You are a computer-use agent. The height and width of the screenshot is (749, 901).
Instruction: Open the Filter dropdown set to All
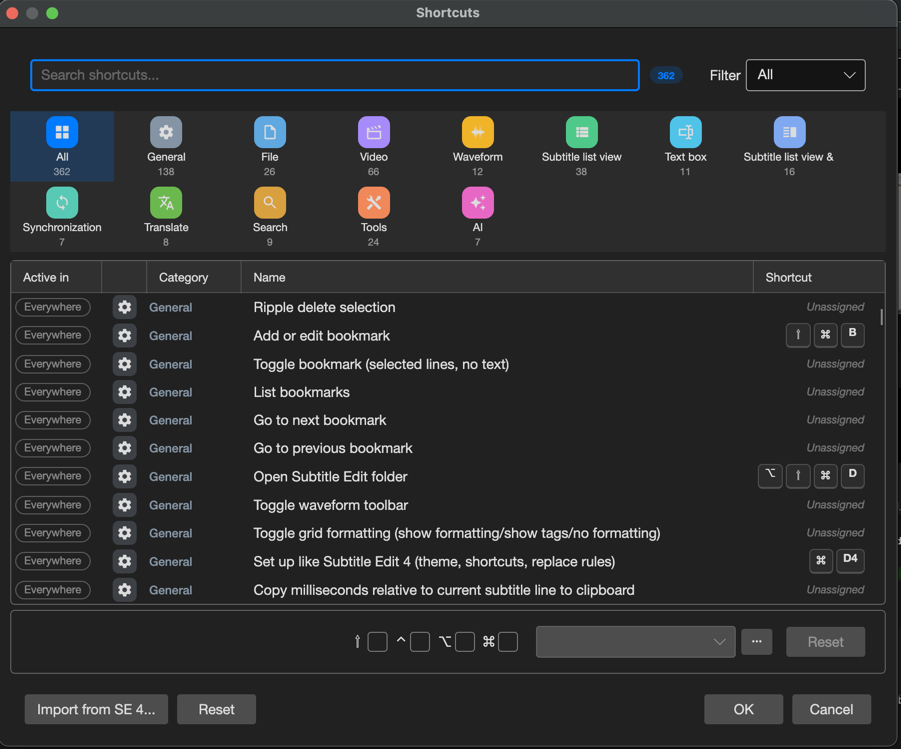point(806,75)
